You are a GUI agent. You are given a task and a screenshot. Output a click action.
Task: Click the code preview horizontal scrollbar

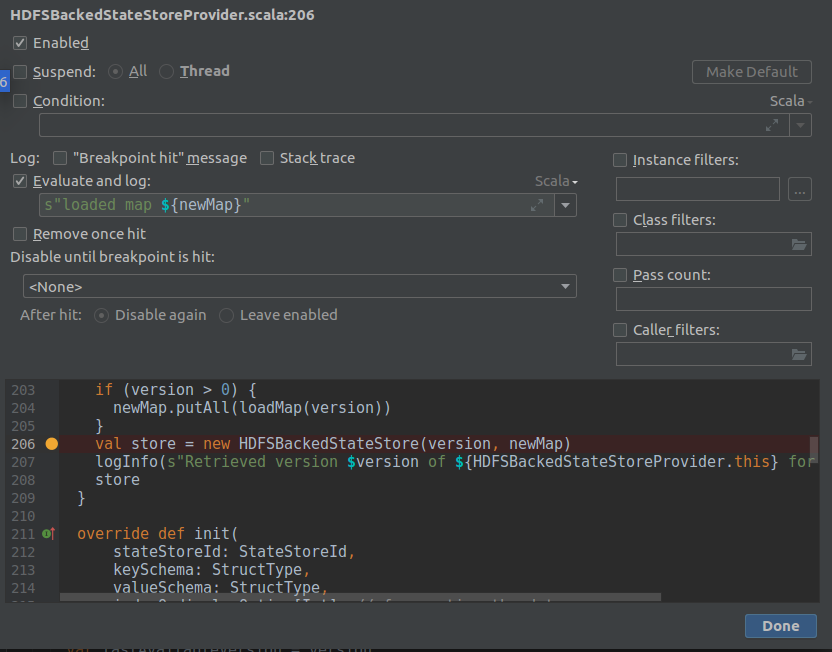coord(360,597)
